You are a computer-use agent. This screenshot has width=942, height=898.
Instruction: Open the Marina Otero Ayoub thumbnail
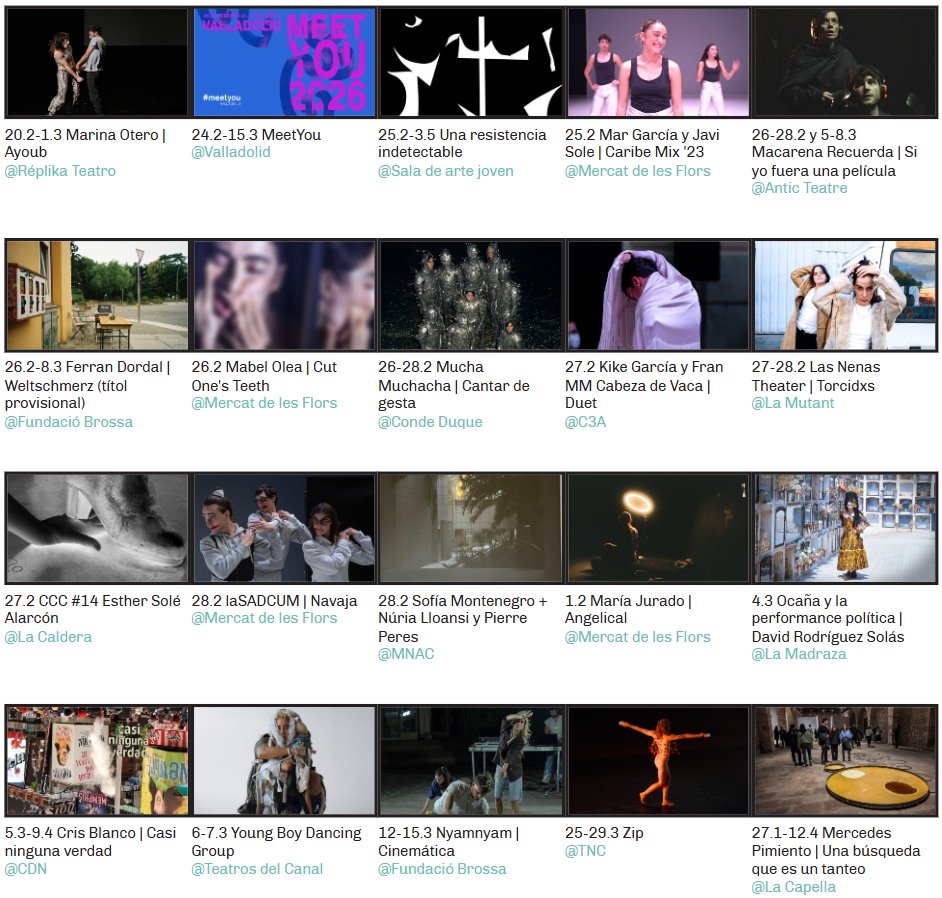(x=96, y=62)
